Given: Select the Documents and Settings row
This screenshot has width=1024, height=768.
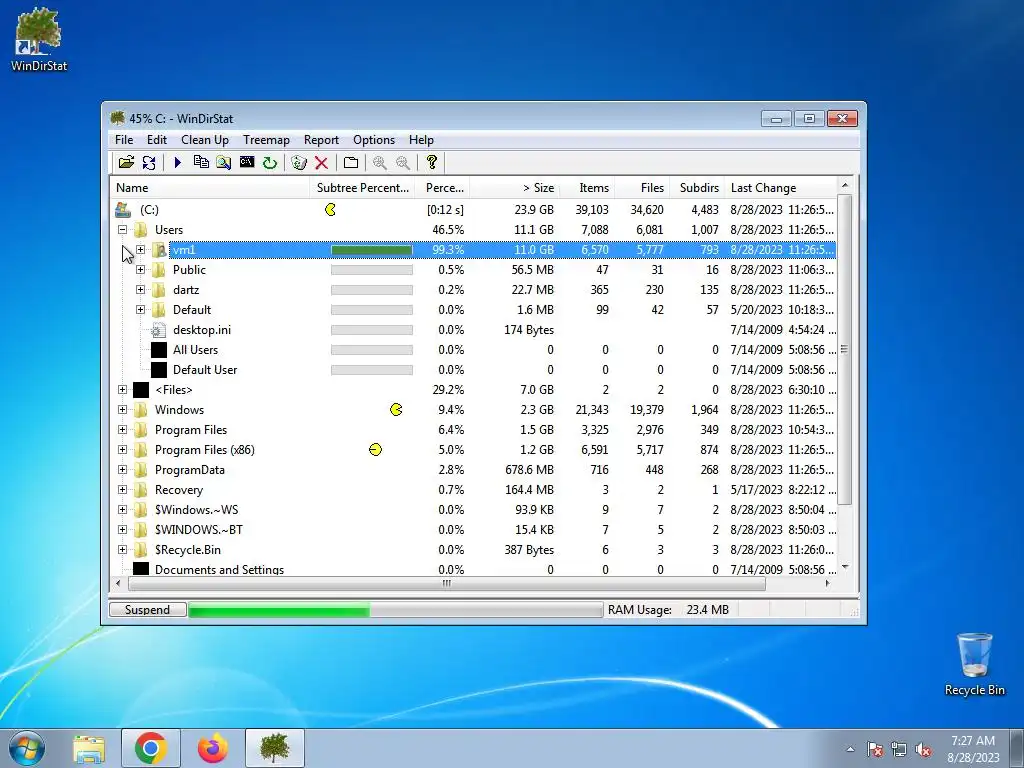Looking at the screenshot, I should click(475, 569).
